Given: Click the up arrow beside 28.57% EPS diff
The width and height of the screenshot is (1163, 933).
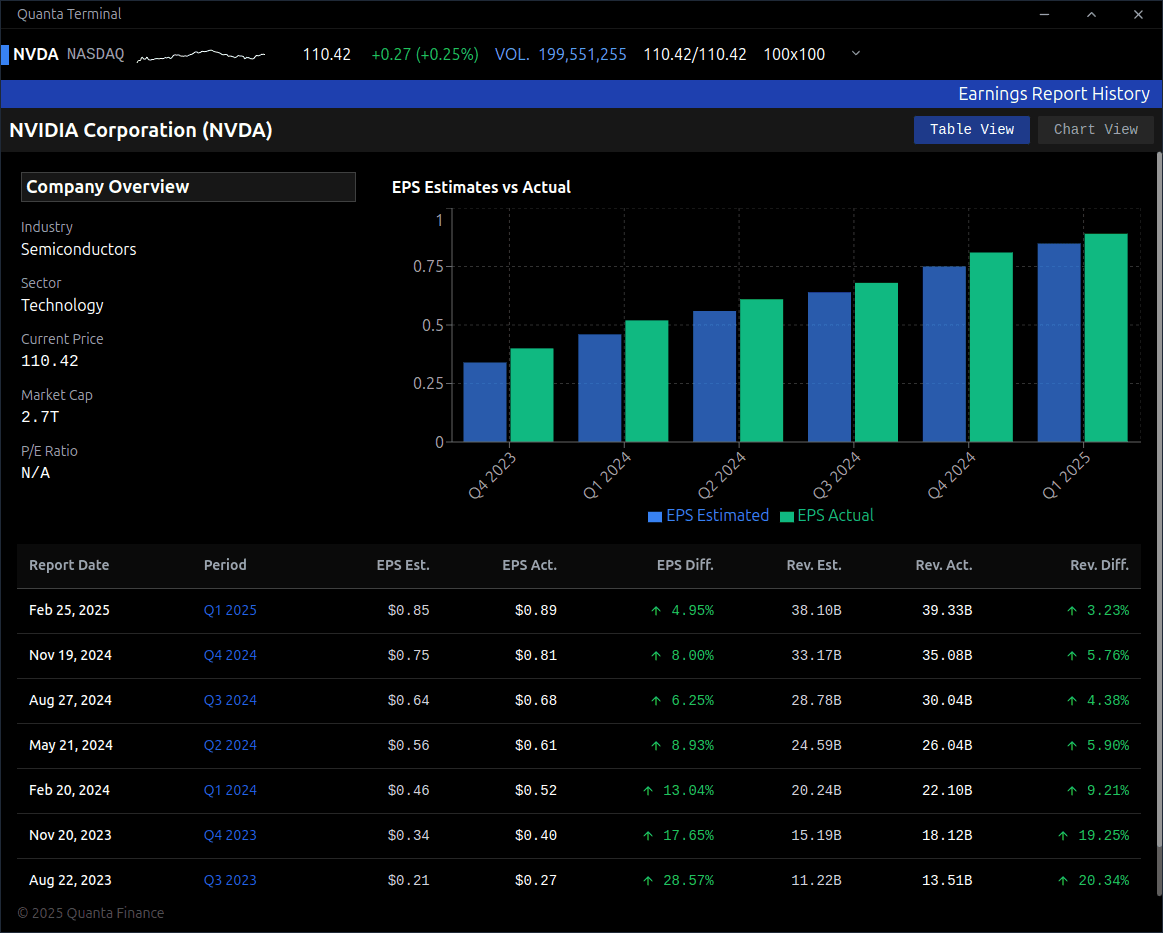Looking at the screenshot, I should (x=648, y=880).
